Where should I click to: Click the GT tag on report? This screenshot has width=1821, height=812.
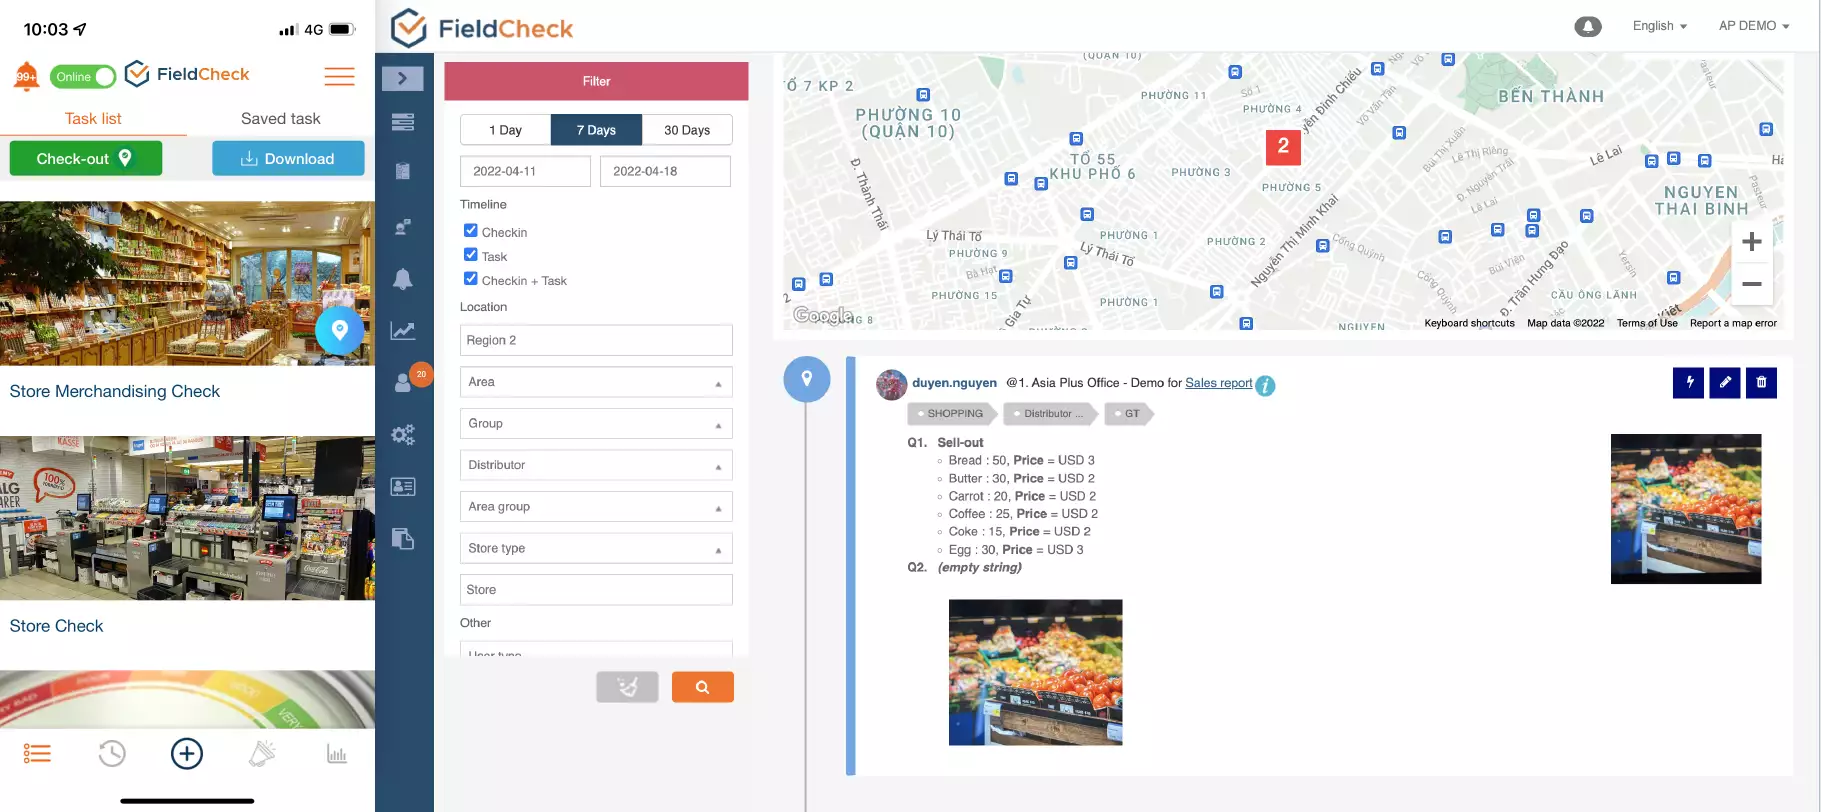[x=1129, y=414]
